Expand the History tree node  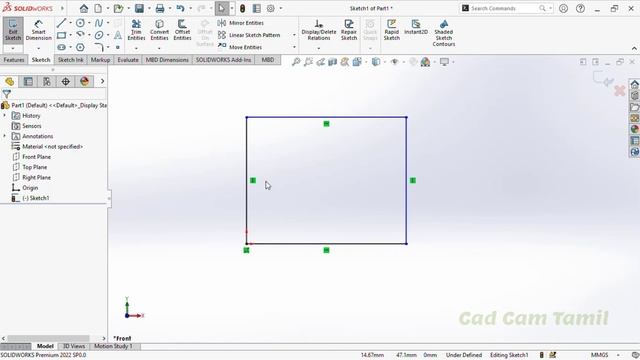click(x=5, y=116)
